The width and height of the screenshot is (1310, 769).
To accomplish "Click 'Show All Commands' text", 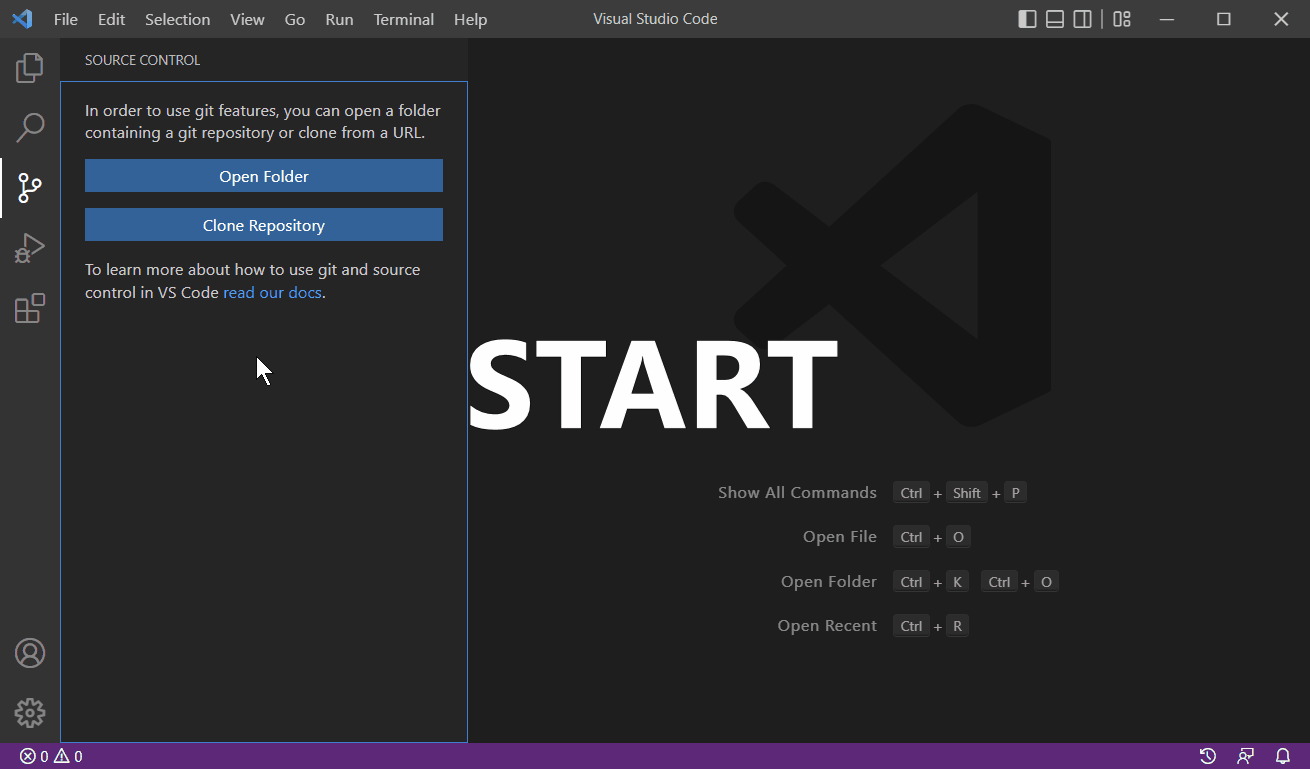I will point(797,493).
